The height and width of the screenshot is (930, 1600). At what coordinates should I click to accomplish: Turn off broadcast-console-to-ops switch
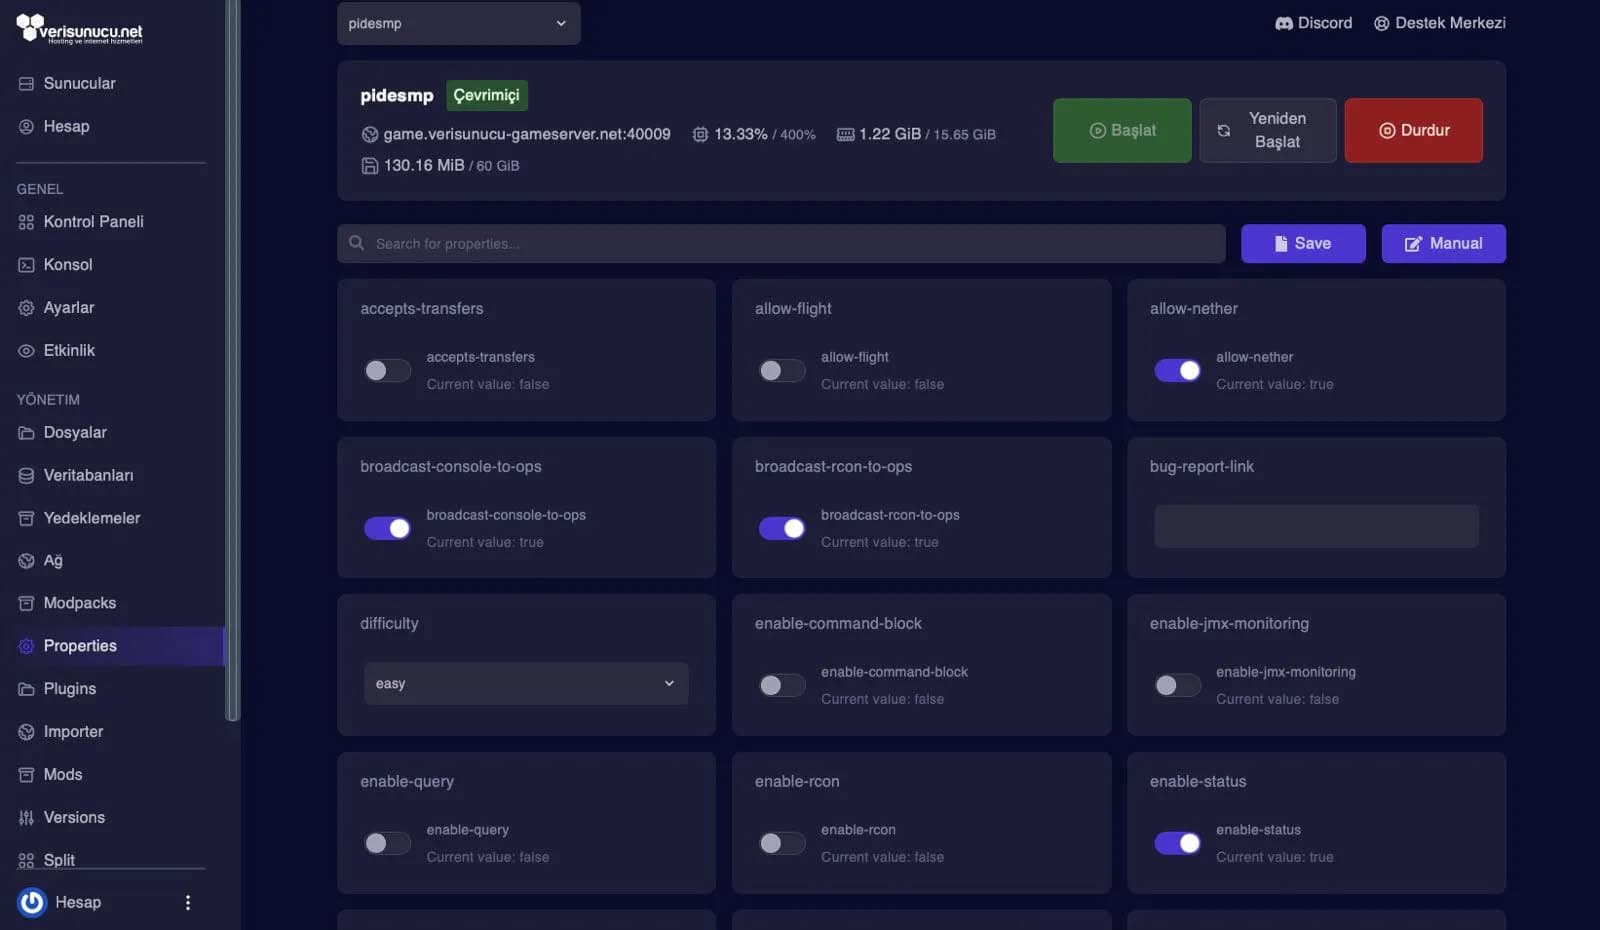[x=388, y=528]
